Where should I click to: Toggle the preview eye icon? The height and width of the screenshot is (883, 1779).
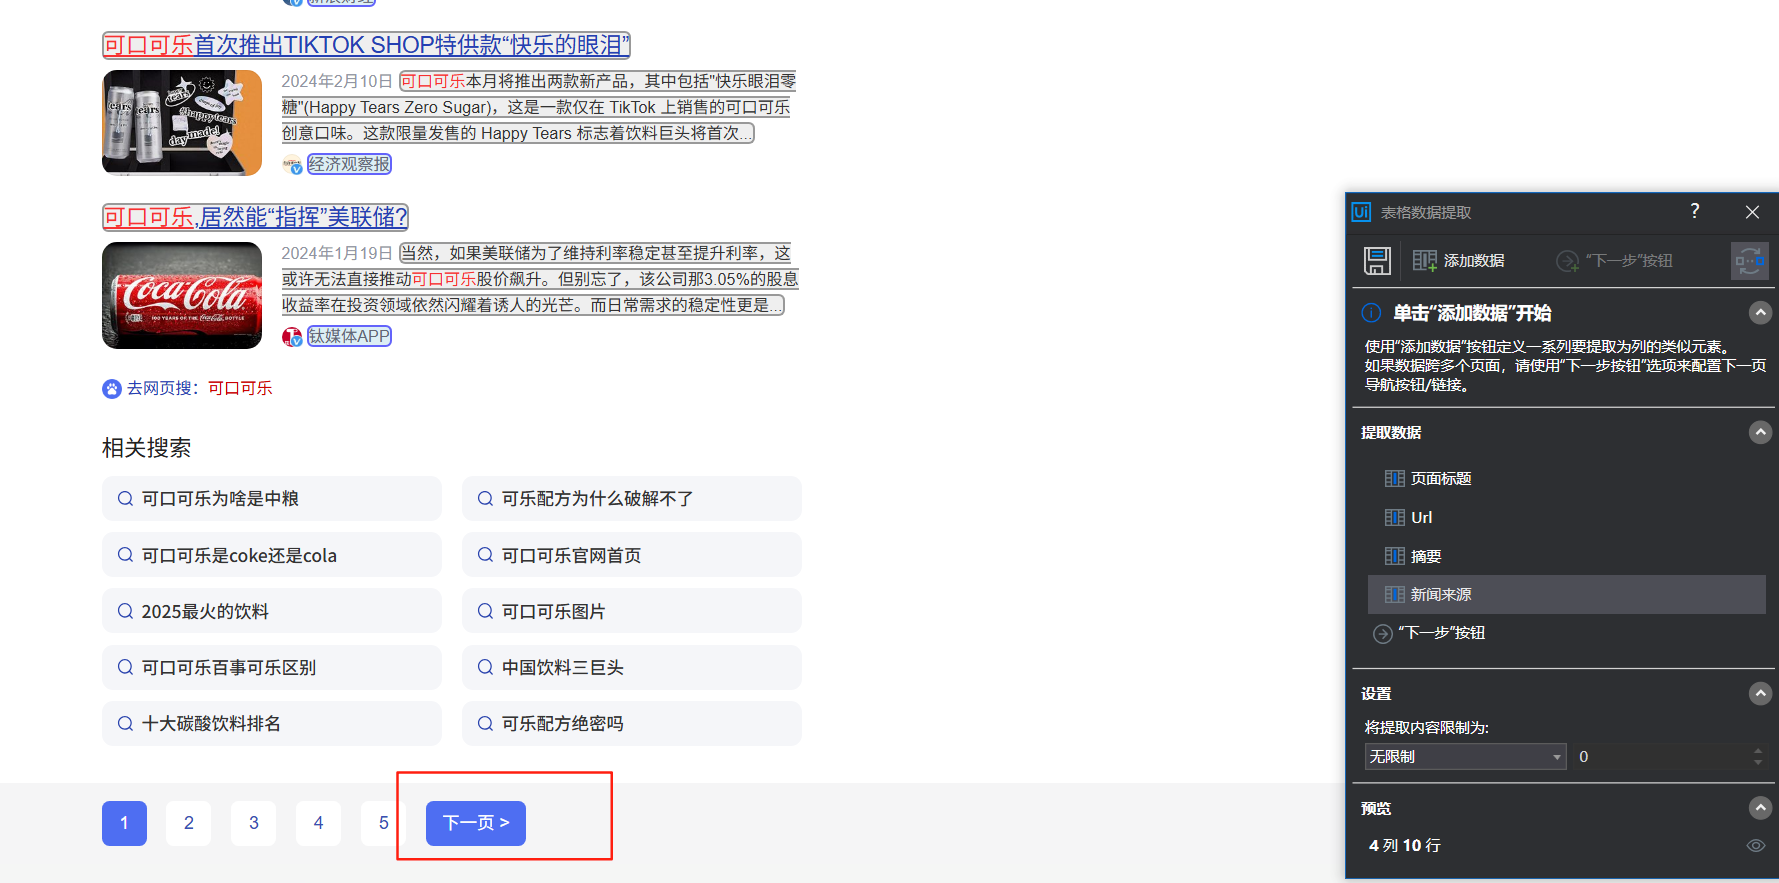point(1756,846)
